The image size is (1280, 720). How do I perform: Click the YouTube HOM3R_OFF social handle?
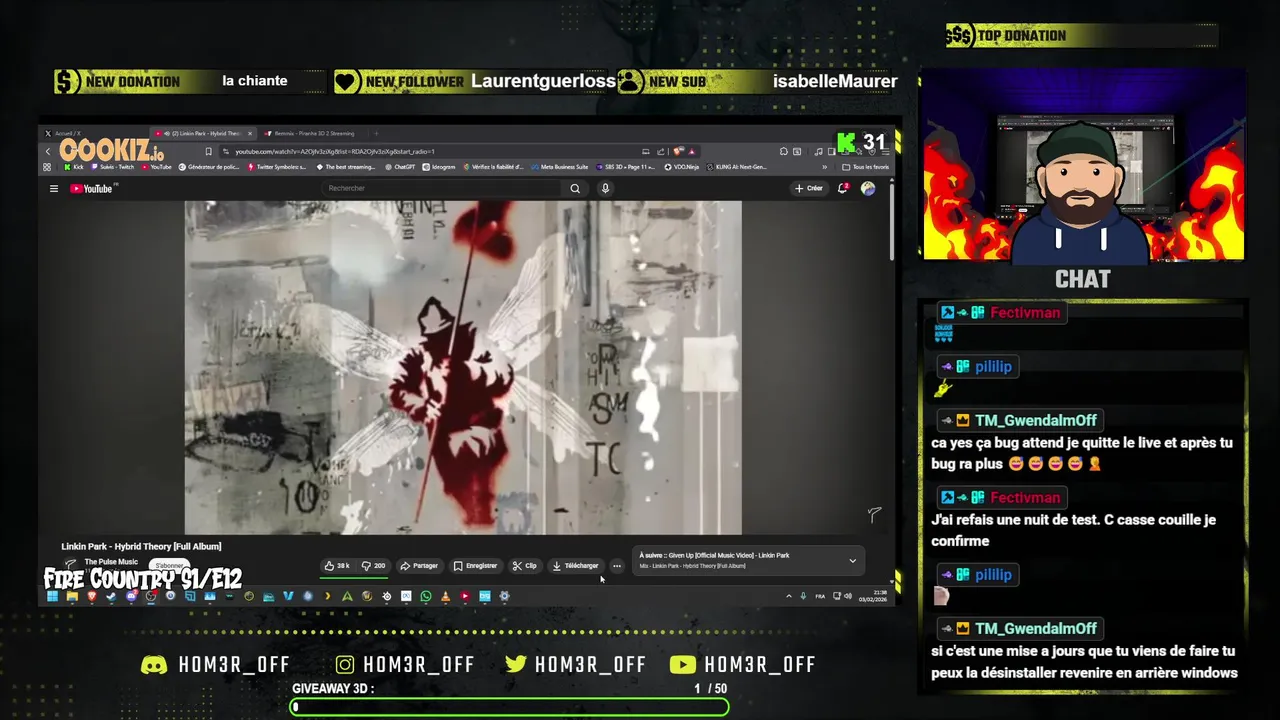point(743,665)
